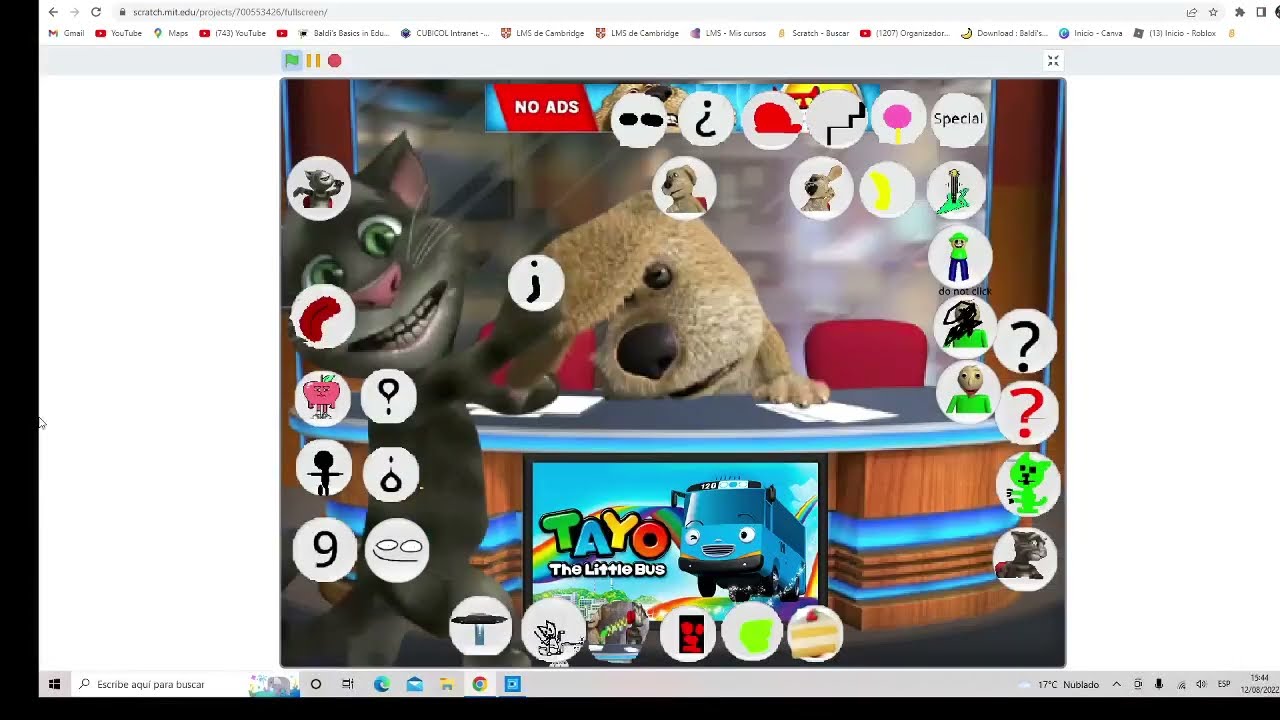Open the LMS - Mis cursos bookmark
The image size is (1280, 720).
pos(728,33)
